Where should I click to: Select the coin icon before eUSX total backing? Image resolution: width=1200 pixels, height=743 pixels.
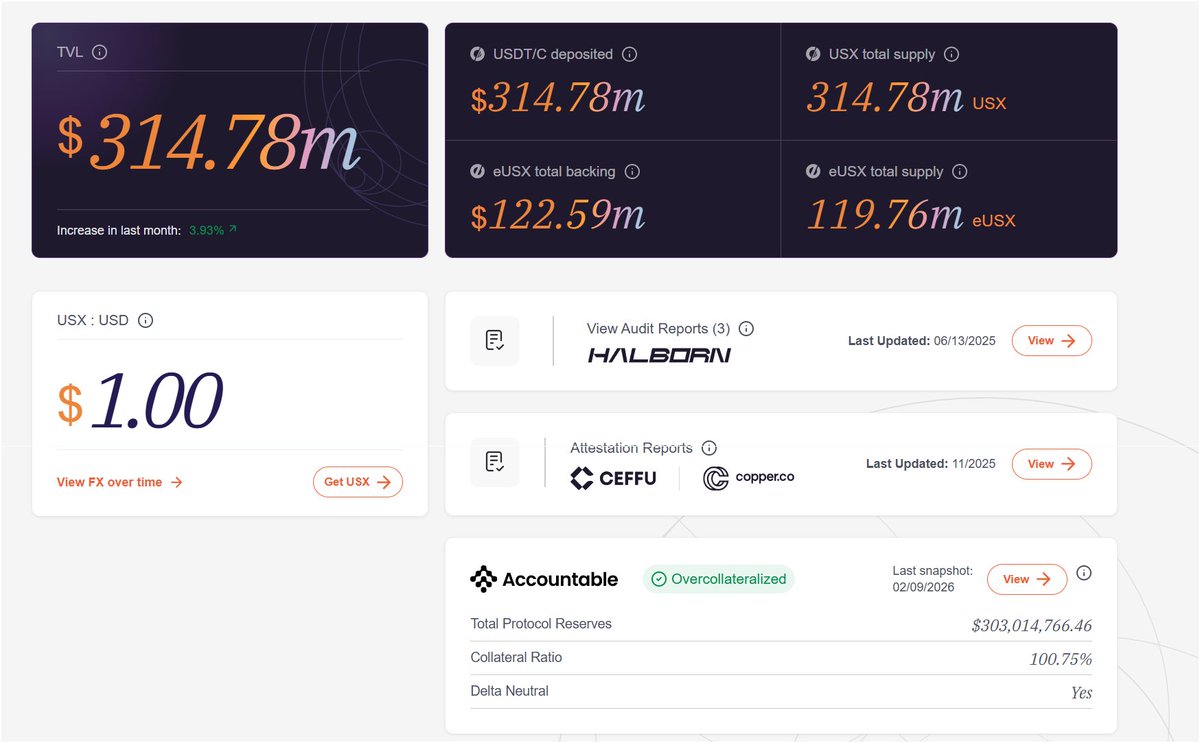pos(478,171)
